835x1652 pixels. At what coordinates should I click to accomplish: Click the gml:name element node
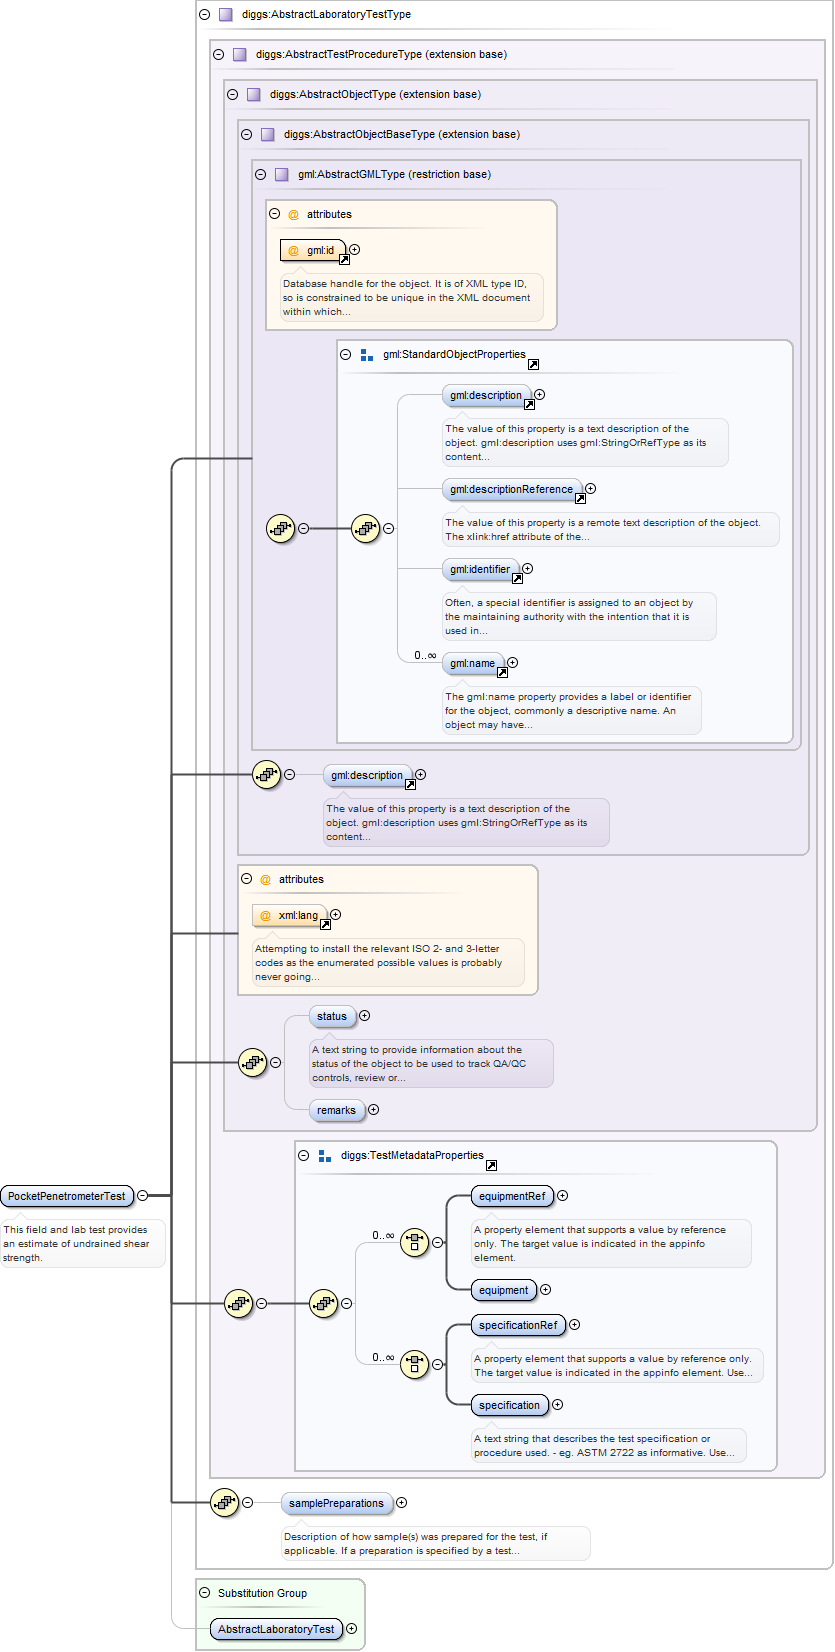pos(472,663)
